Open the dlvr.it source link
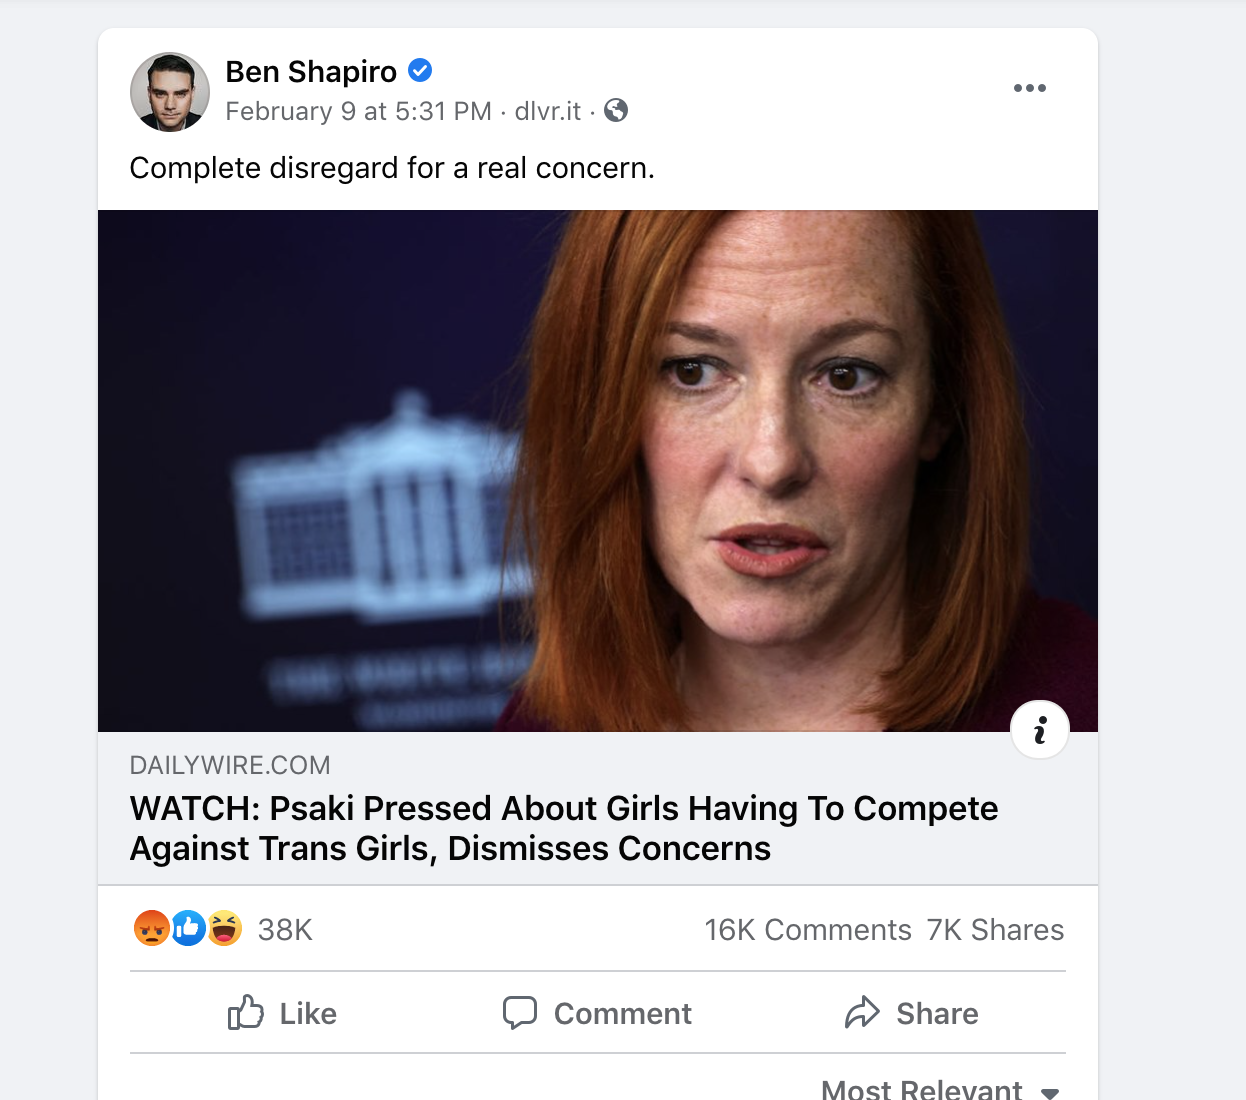 pyautogui.click(x=547, y=111)
